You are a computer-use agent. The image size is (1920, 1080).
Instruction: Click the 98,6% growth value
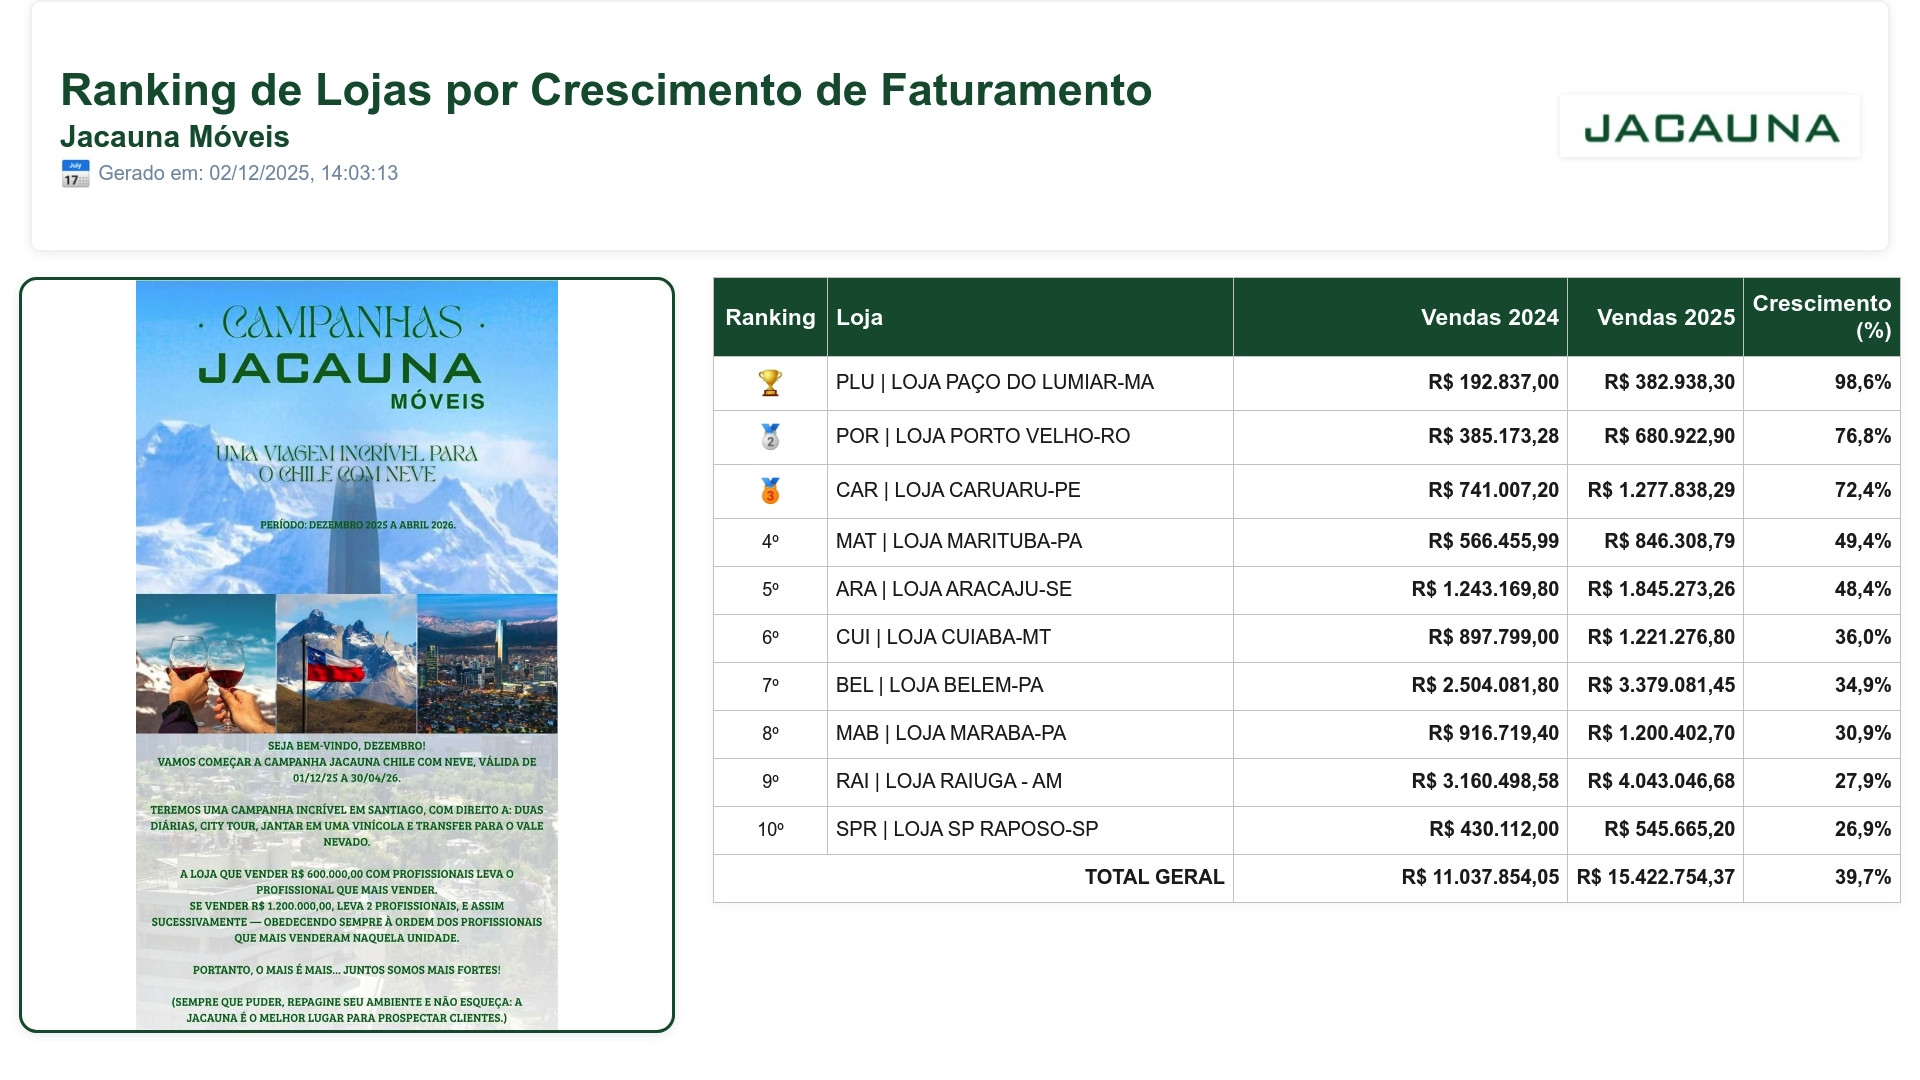[x=1862, y=383]
